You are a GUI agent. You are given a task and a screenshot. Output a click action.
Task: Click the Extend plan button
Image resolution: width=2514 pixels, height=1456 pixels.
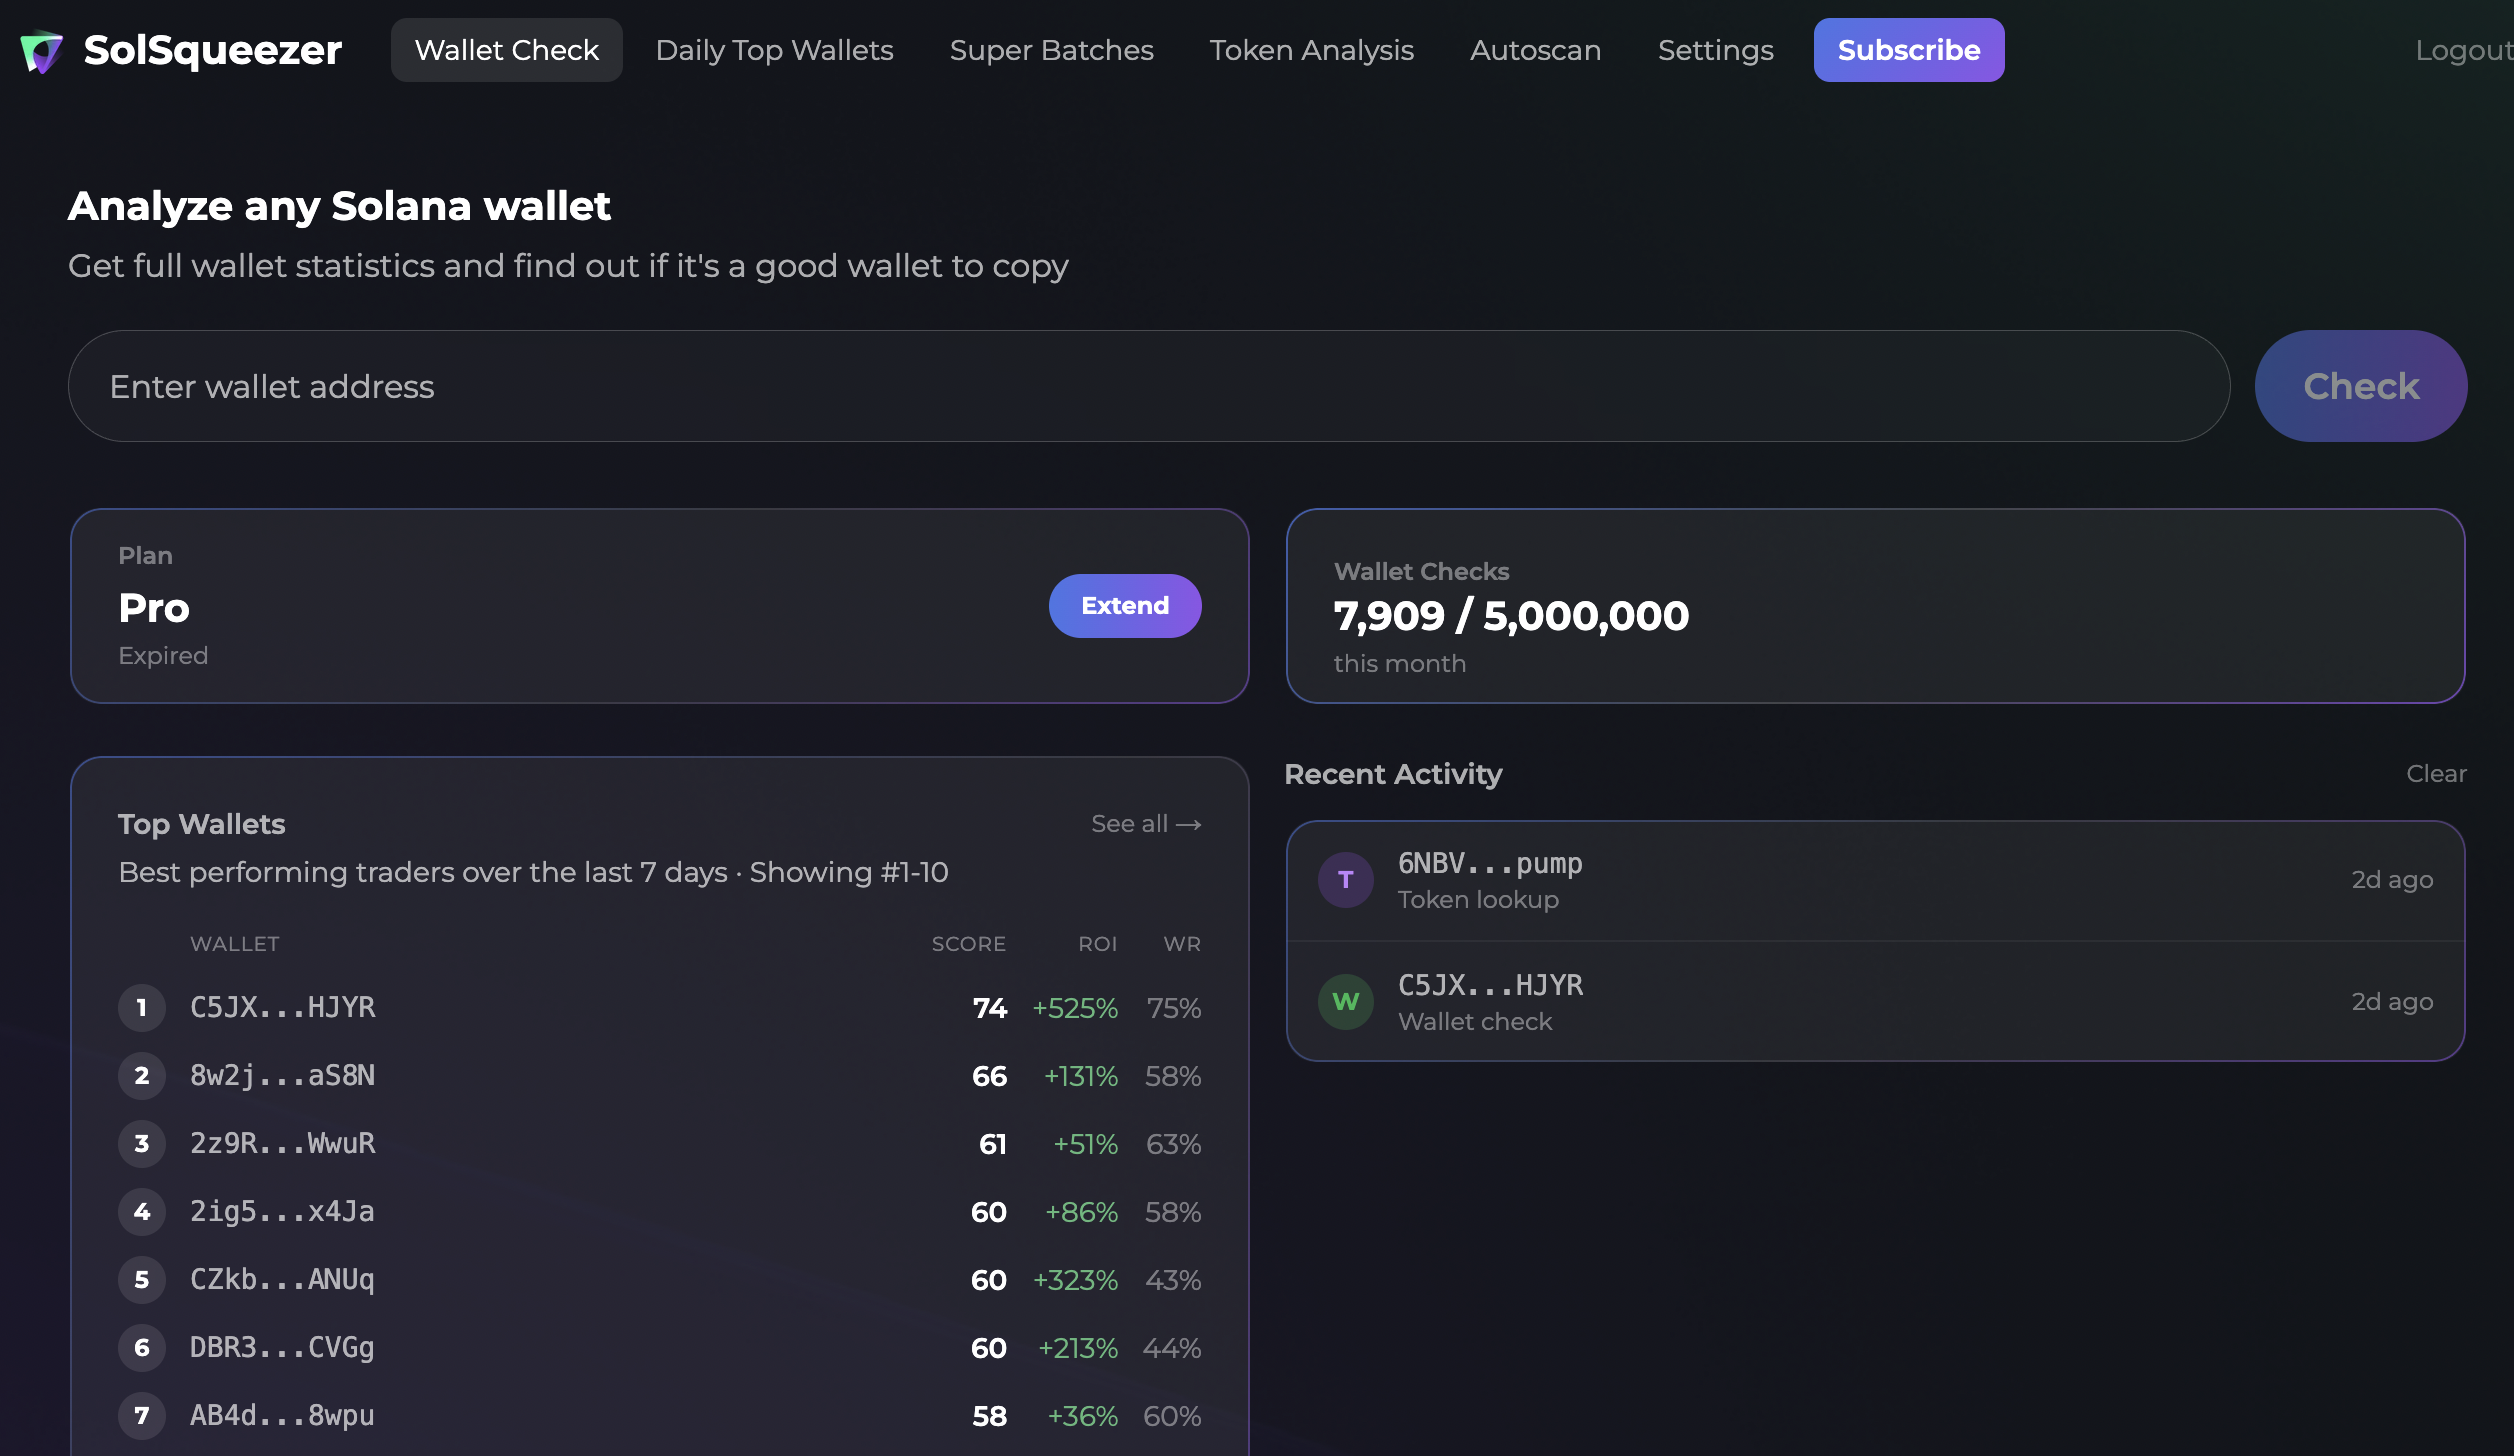pyautogui.click(x=1124, y=605)
